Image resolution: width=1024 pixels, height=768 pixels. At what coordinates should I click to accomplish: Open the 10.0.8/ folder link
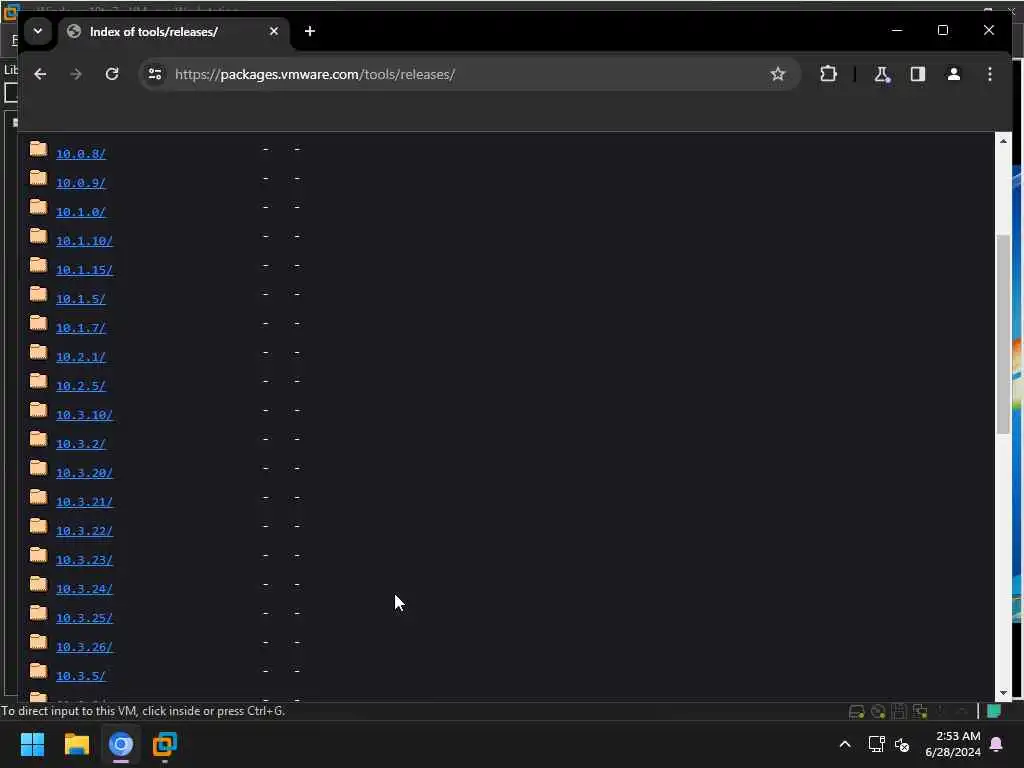80,154
